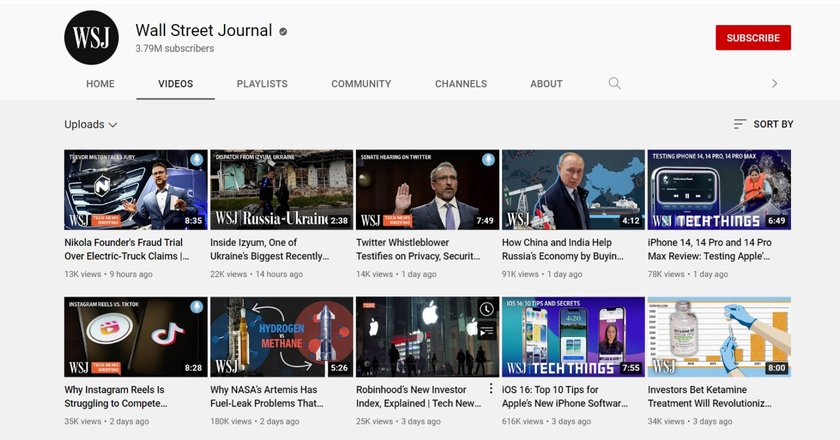The width and height of the screenshot is (840, 440).
Task: Open the three-dot menu for Robinhood video
Action: (491, 389)
